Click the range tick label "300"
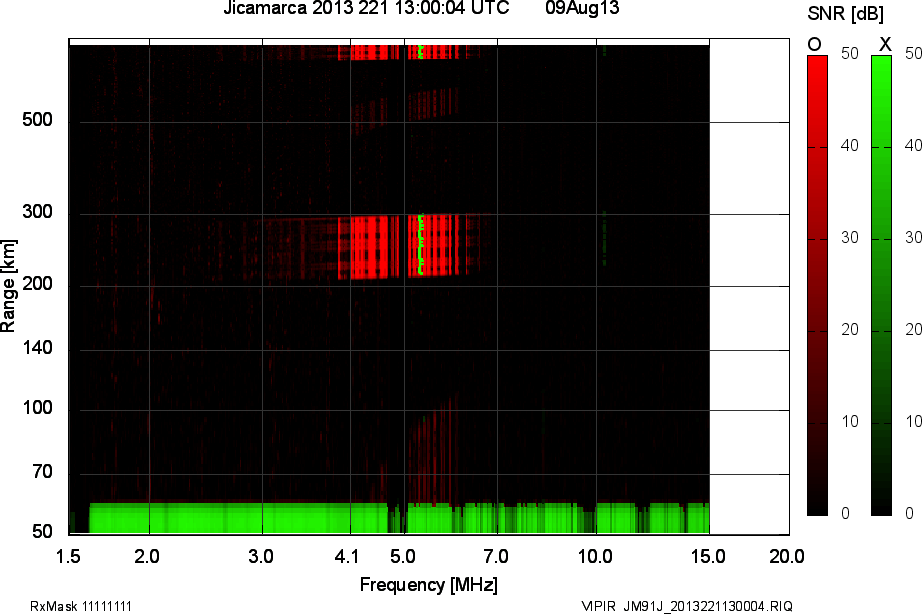 pyautogui.click(x=37, y=212)
